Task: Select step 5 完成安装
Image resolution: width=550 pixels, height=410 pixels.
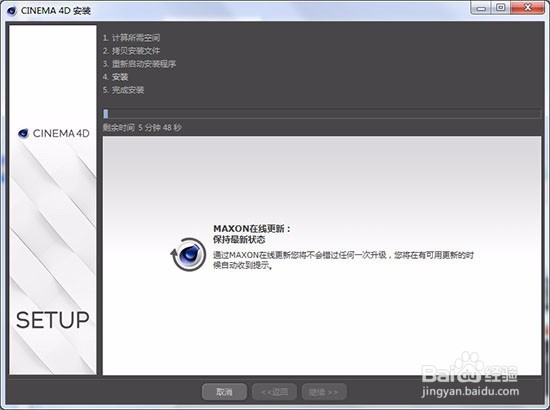Action: 123,90
